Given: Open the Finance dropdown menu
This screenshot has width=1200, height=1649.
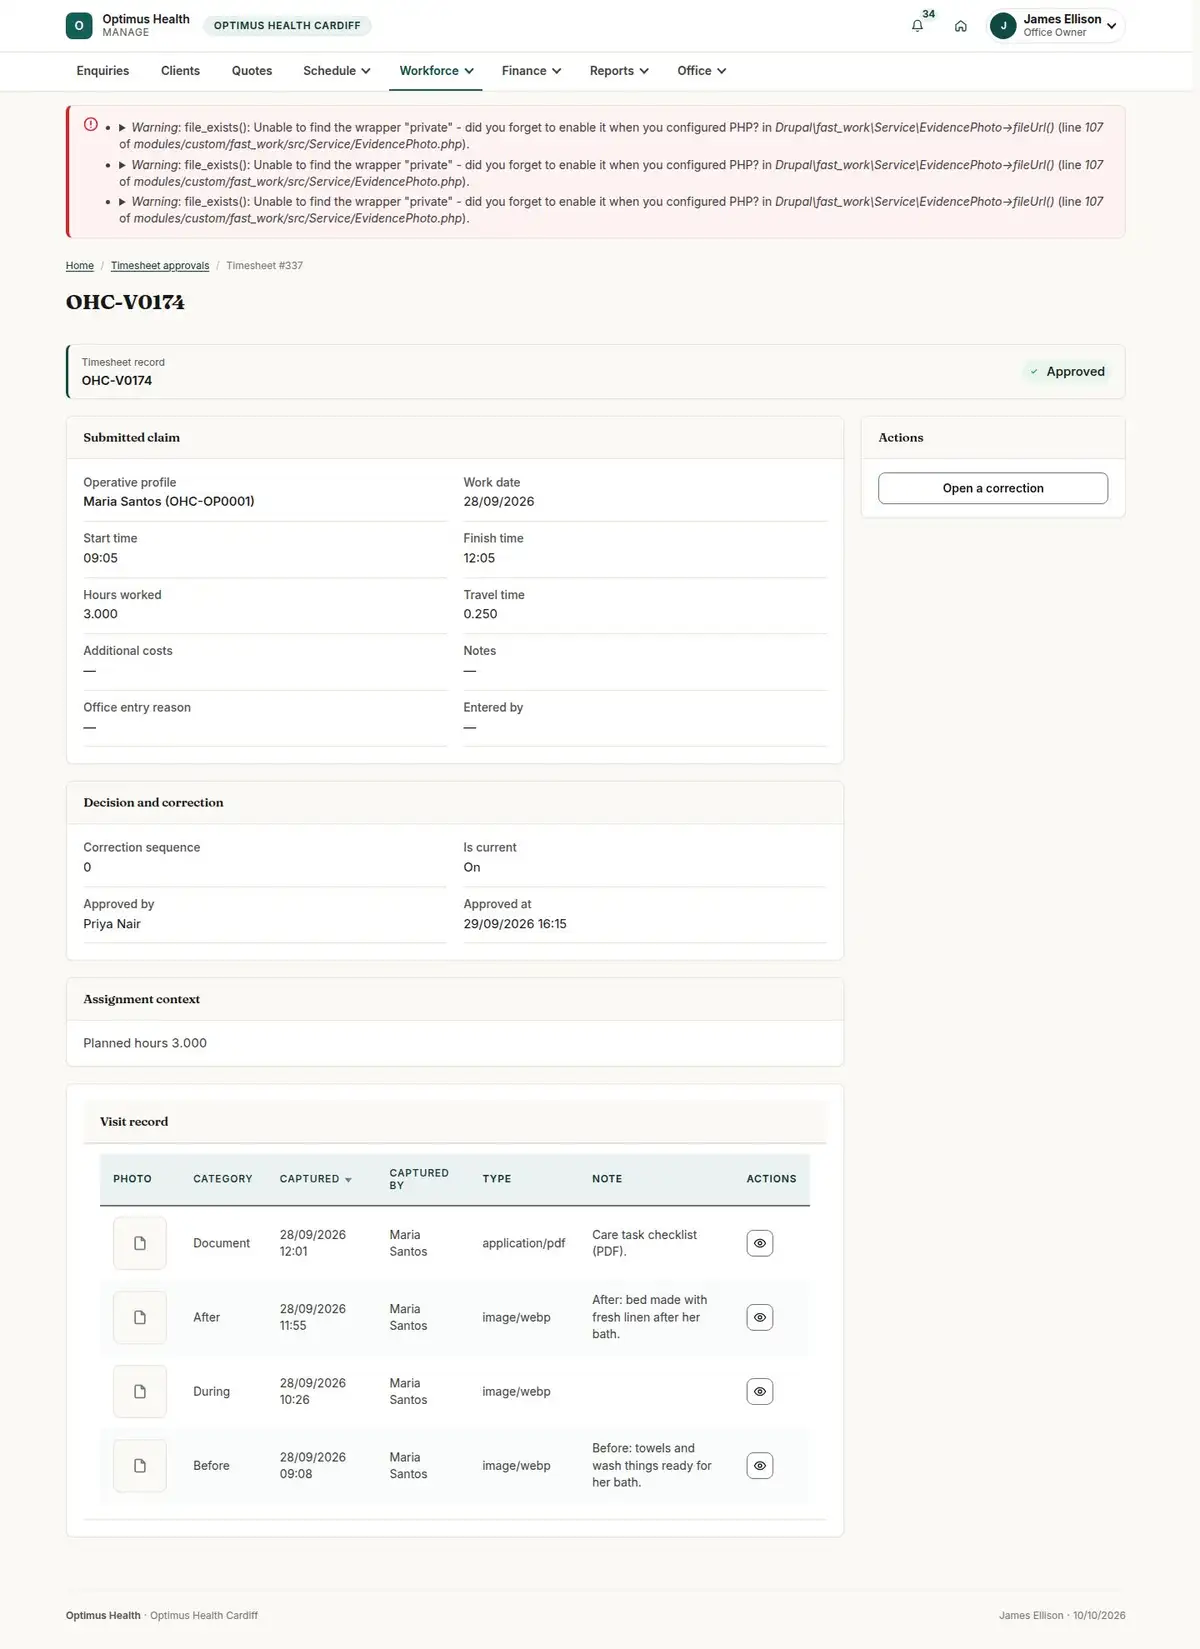Looking at the screenshot, I should 531,71.
